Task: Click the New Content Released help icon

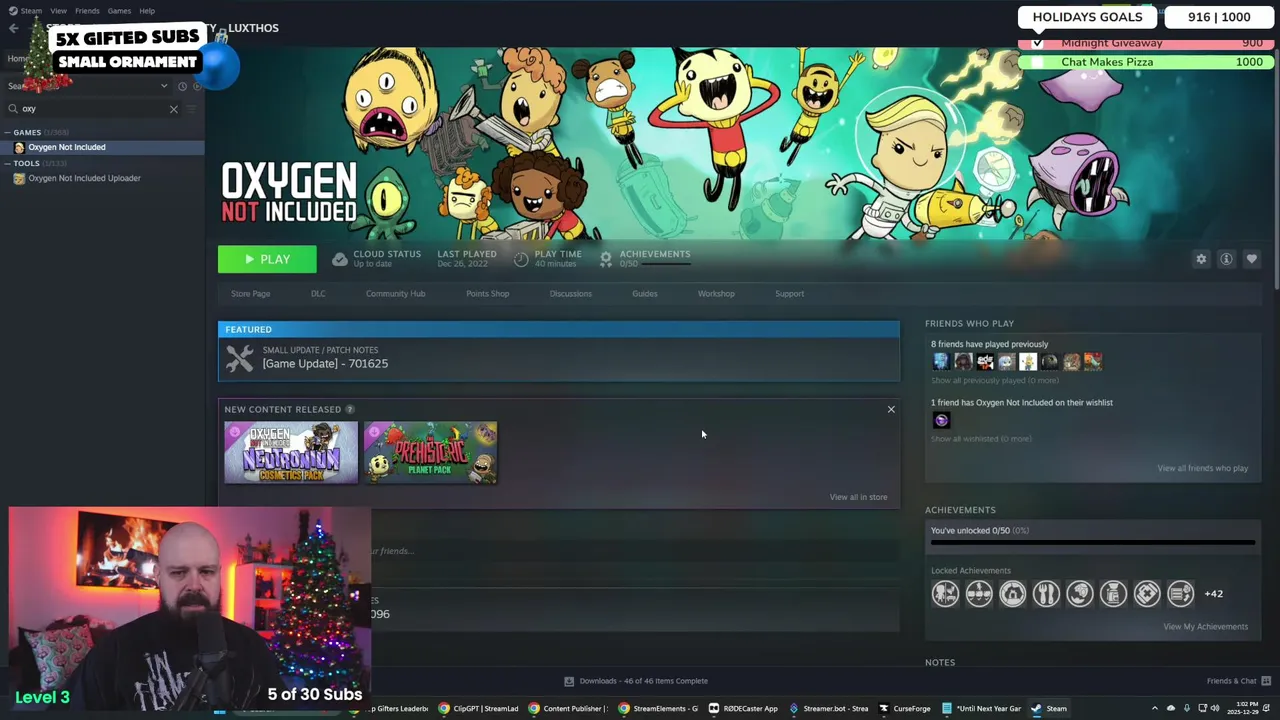Action: coord(349,409)
